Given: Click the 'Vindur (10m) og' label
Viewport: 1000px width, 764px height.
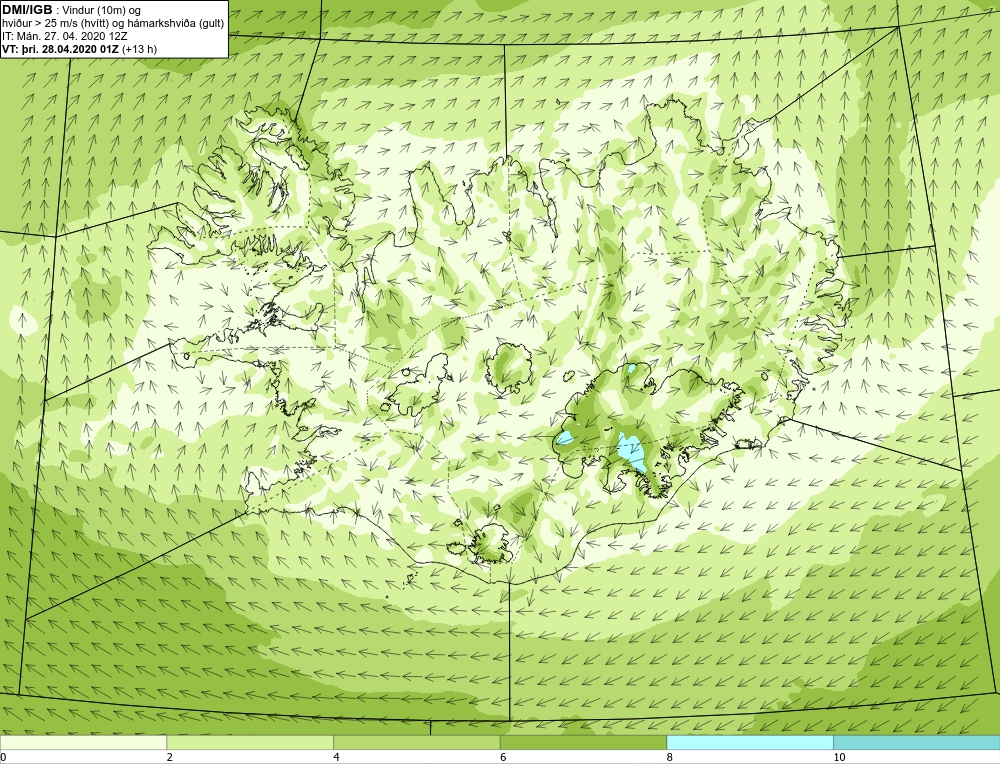Looking at the screenshot, I should 102,11.
